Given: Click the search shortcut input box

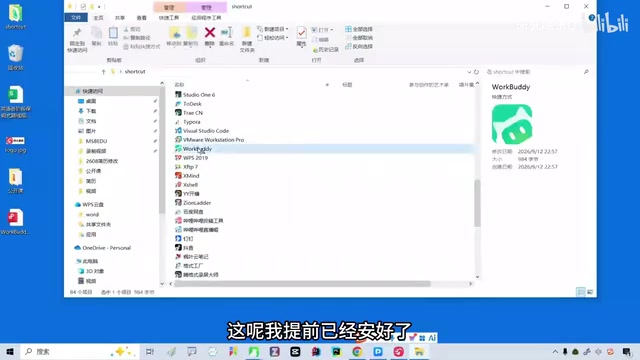Looking at the screenshot, I should tap(537, 72).
